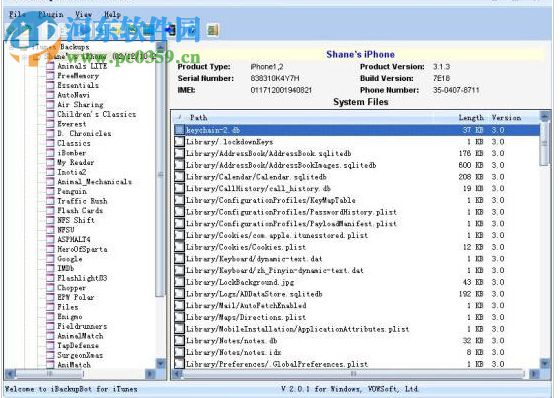Screen dimensions: 560x398
Task: Click file icon beside call_history.db
Action: pos(179,189)
